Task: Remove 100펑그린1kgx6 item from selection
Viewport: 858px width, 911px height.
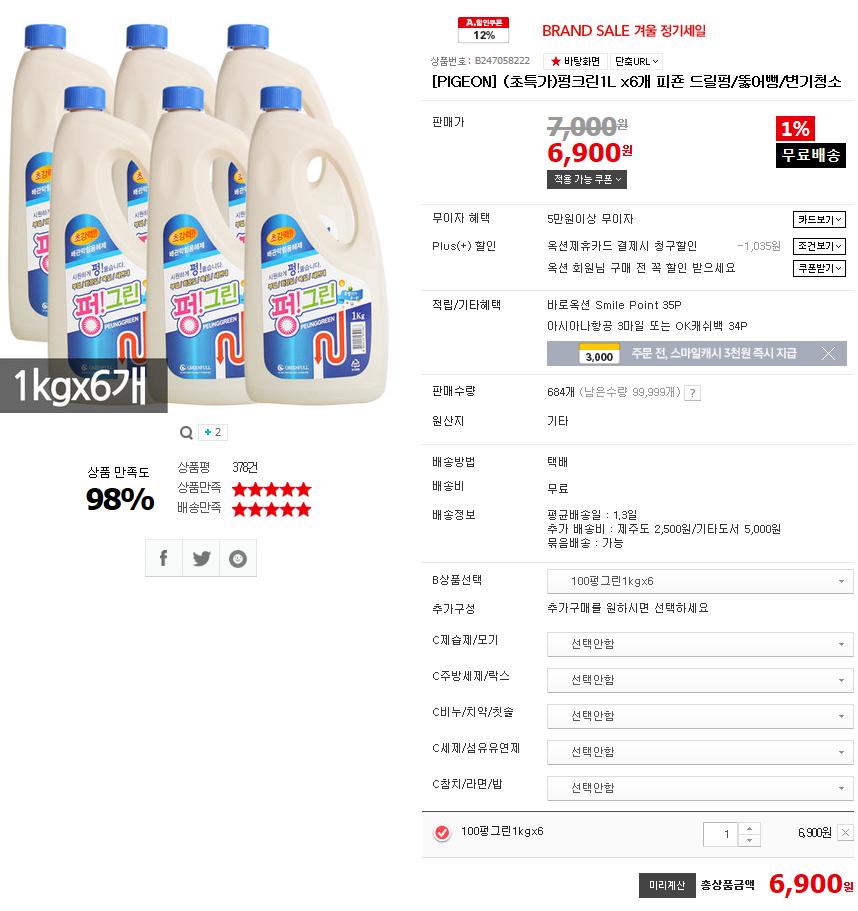Action: tap(845, 833)
